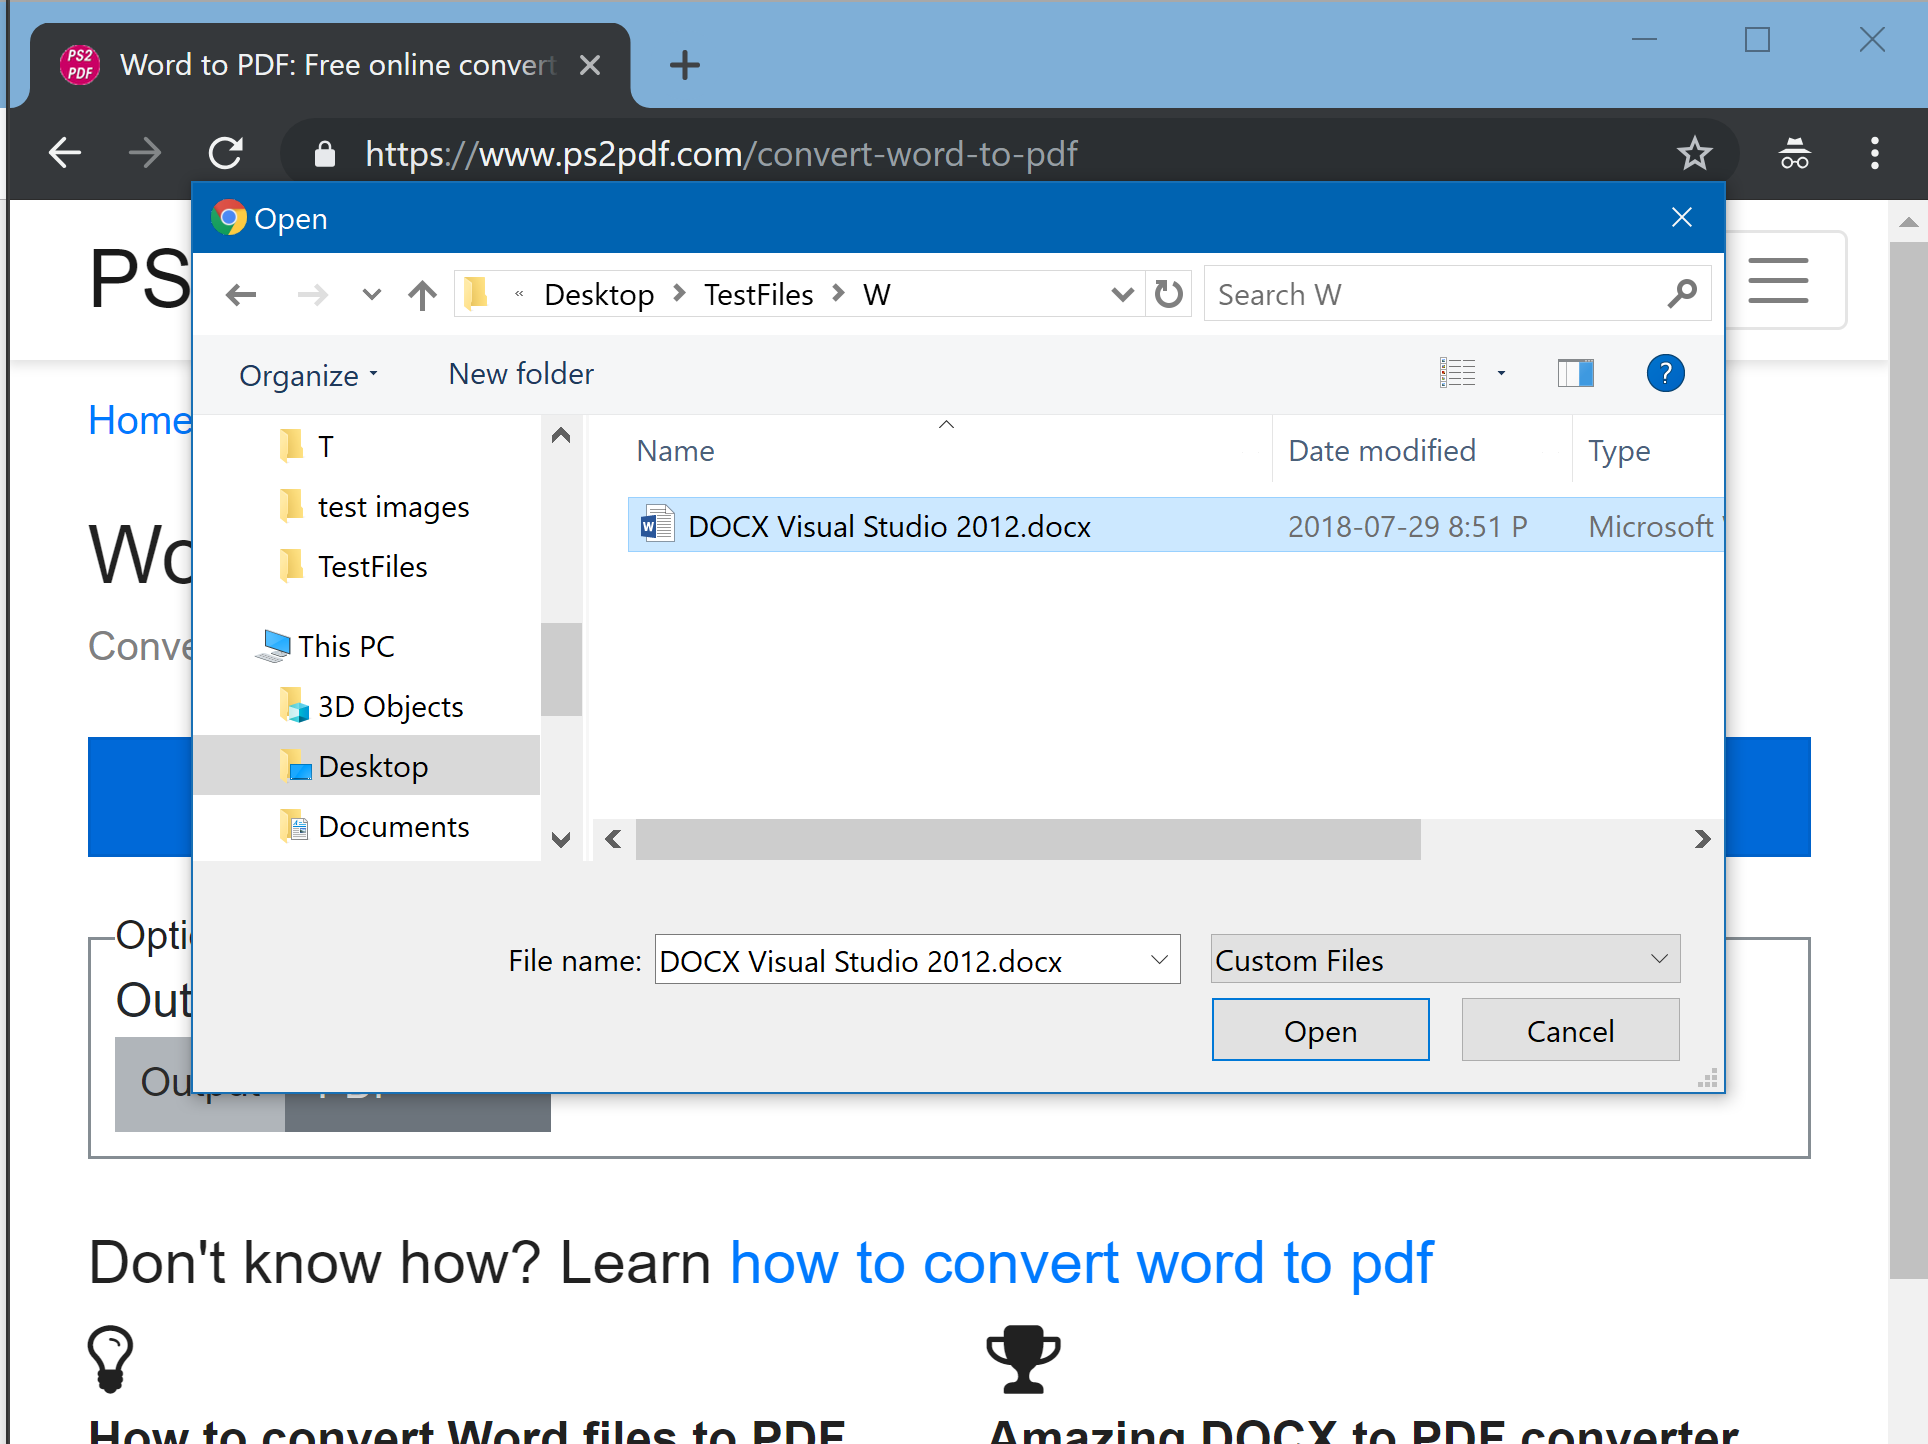
Task: Open recent locations chevron in dialog
Action: 371,294
